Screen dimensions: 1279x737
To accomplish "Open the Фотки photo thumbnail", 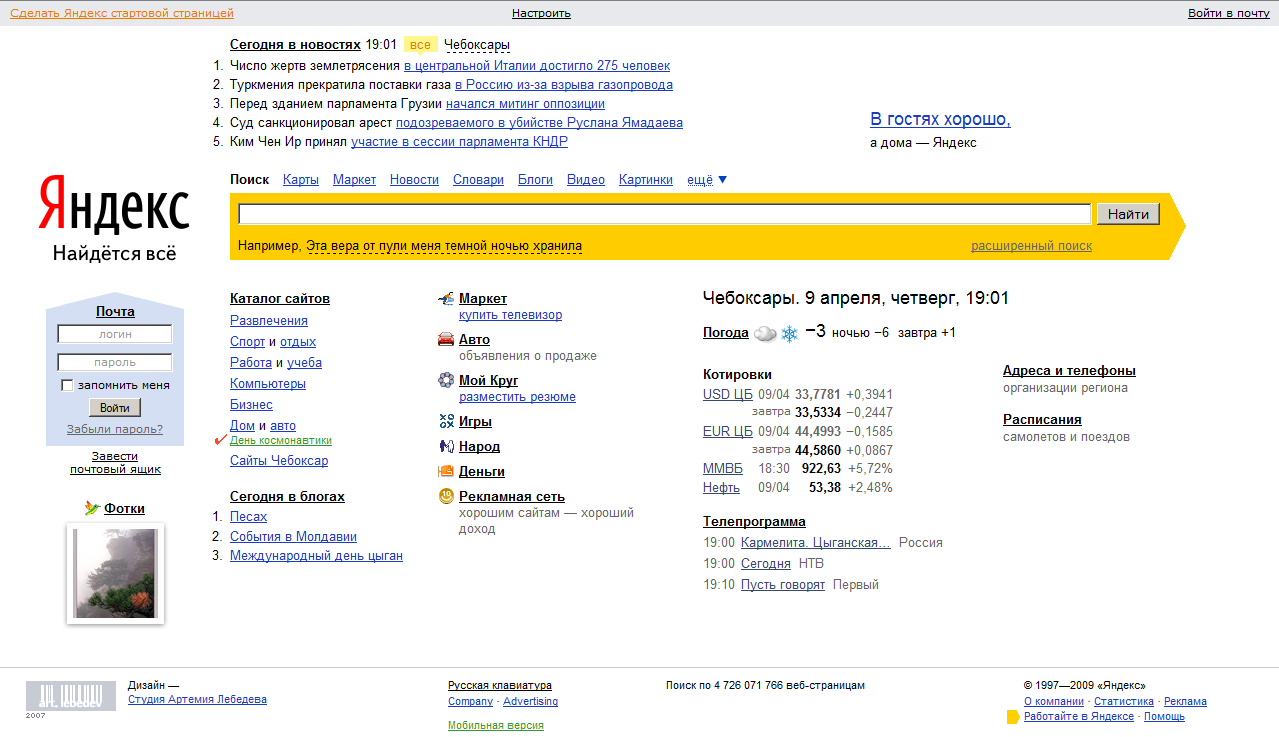I will tap(115, 573).
